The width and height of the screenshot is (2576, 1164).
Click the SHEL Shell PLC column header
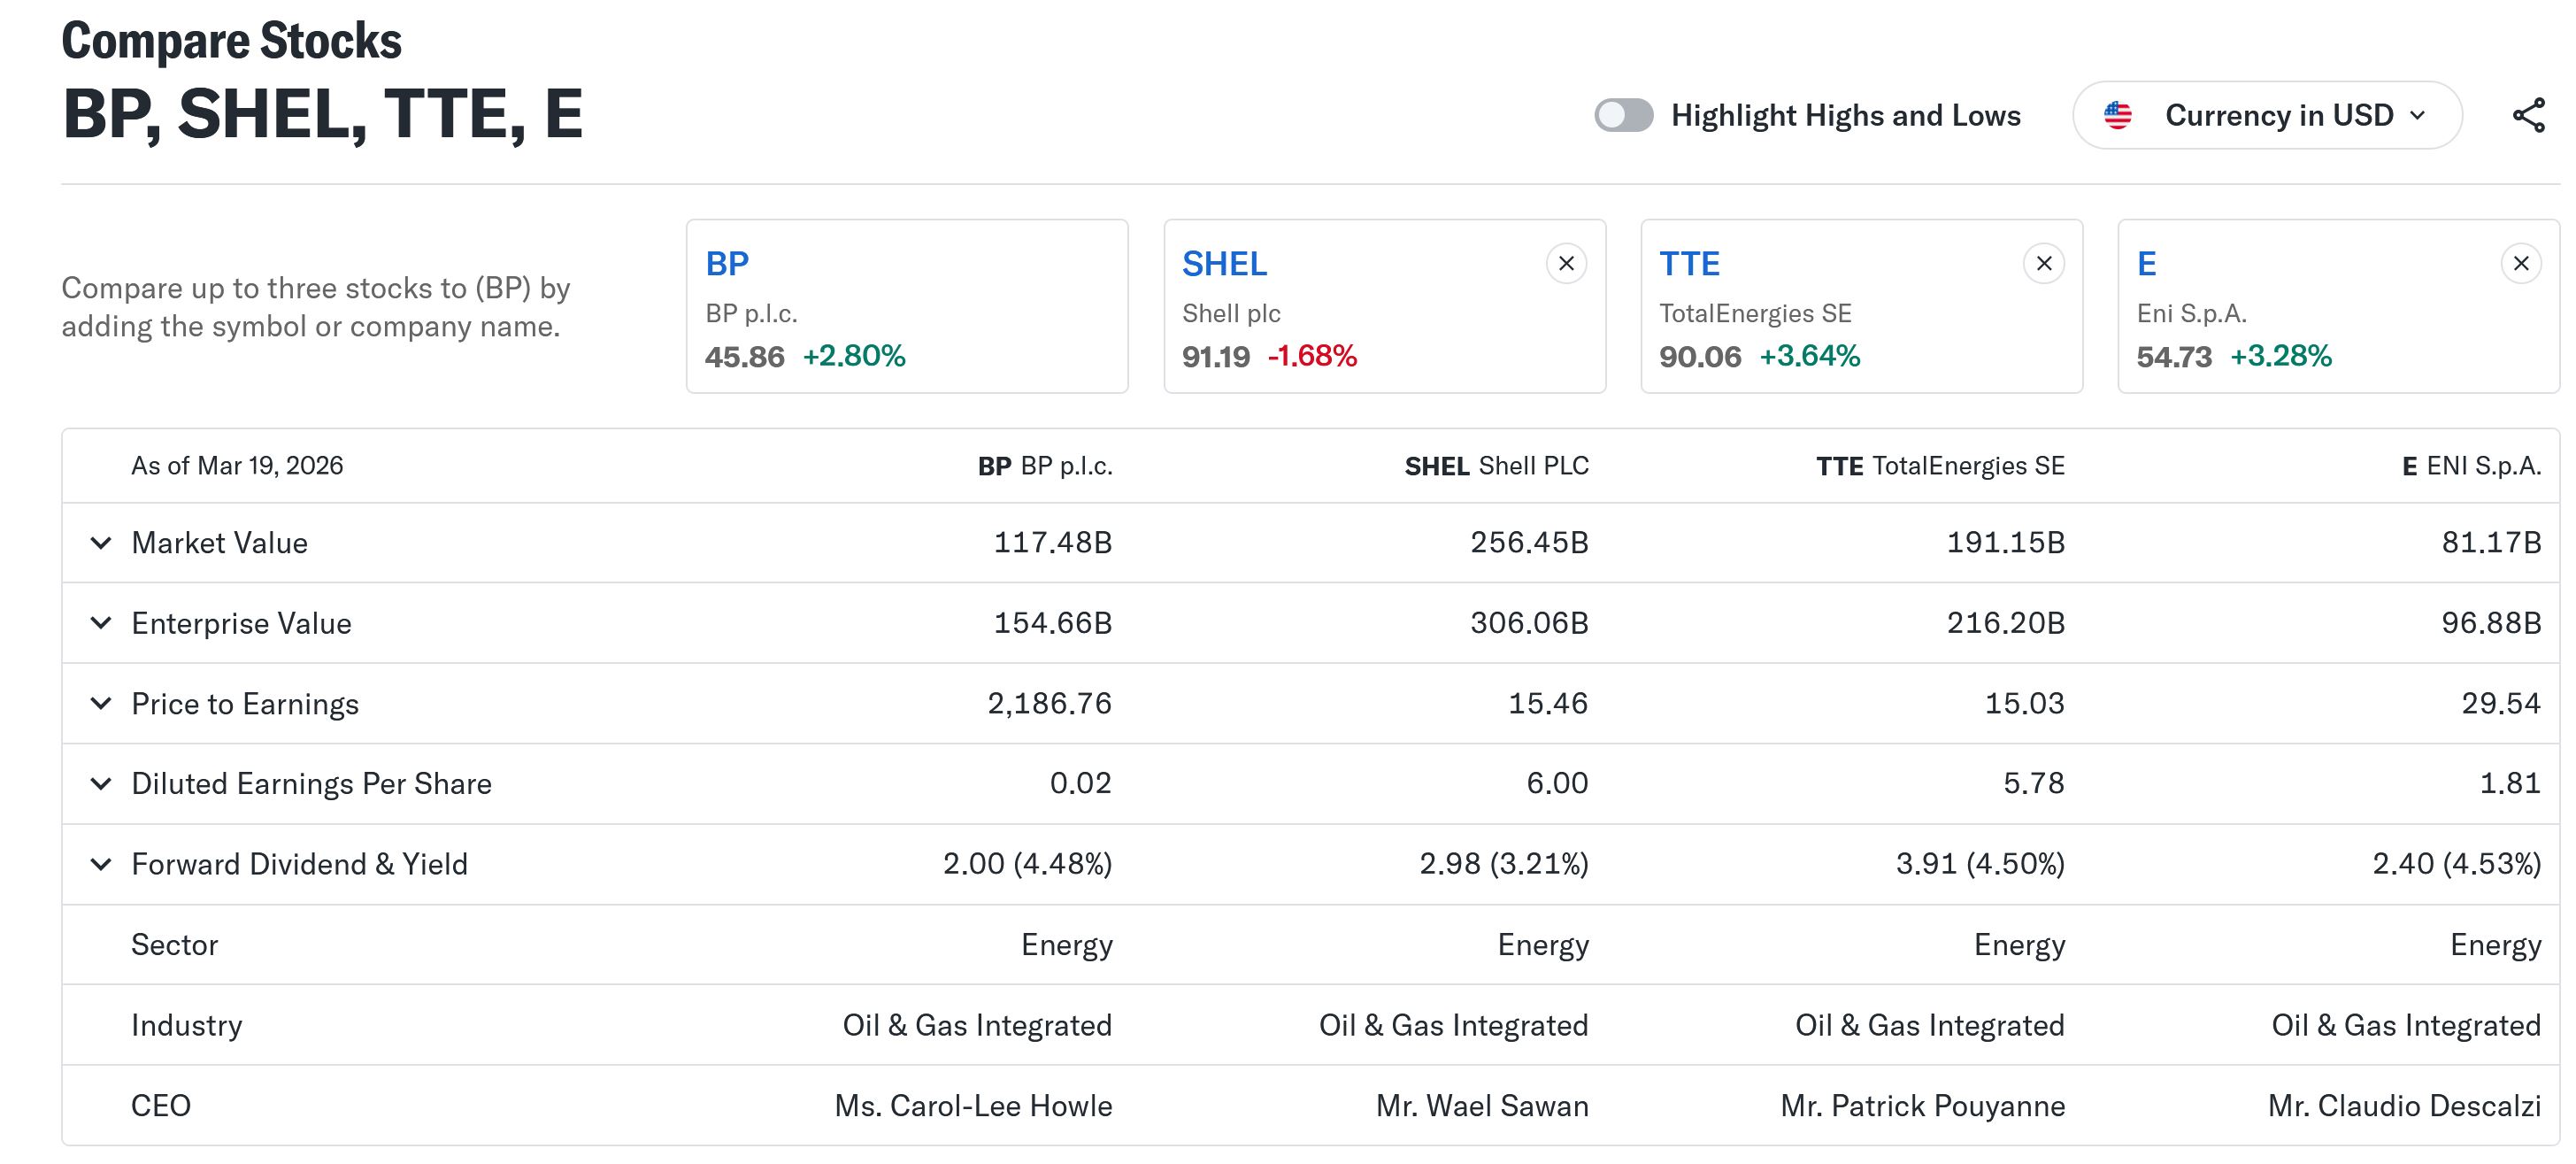pyautogui.click(x=1496, y=466)
